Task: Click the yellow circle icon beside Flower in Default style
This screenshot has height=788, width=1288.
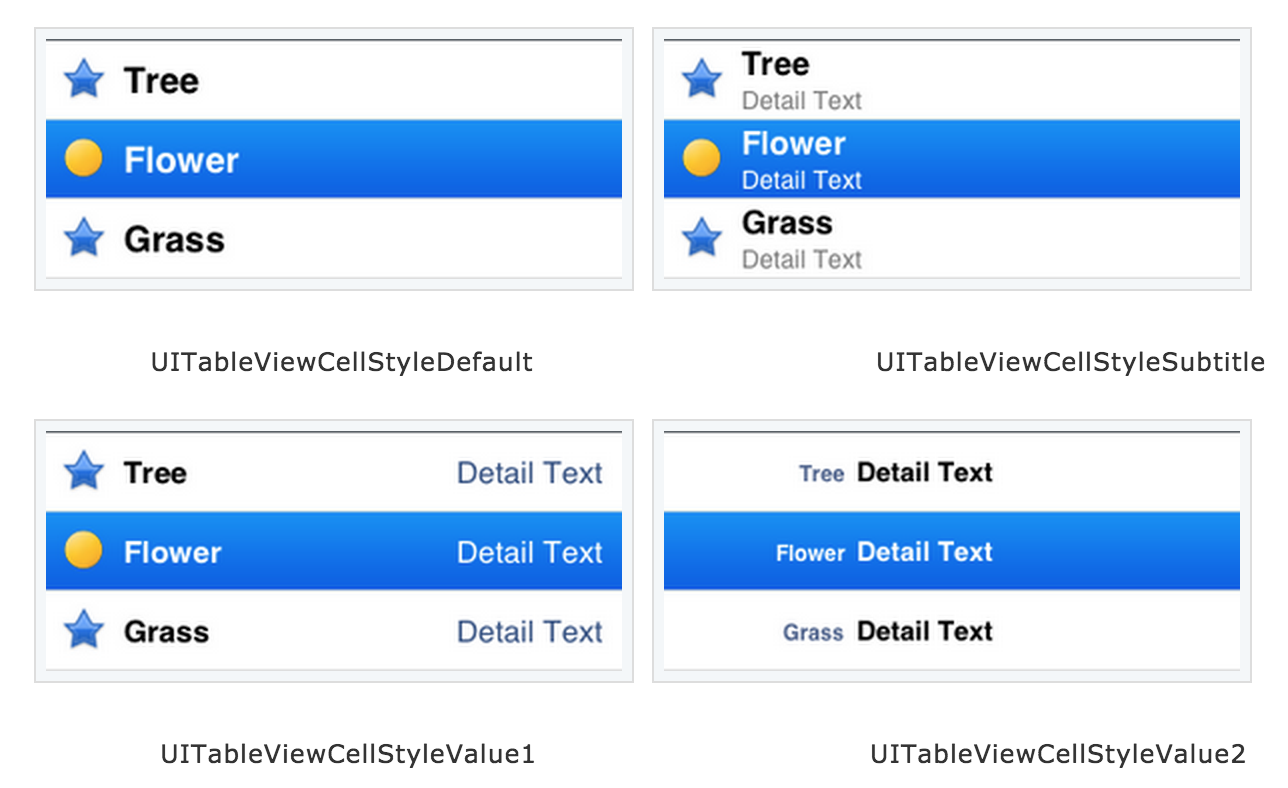Action: 84,158
